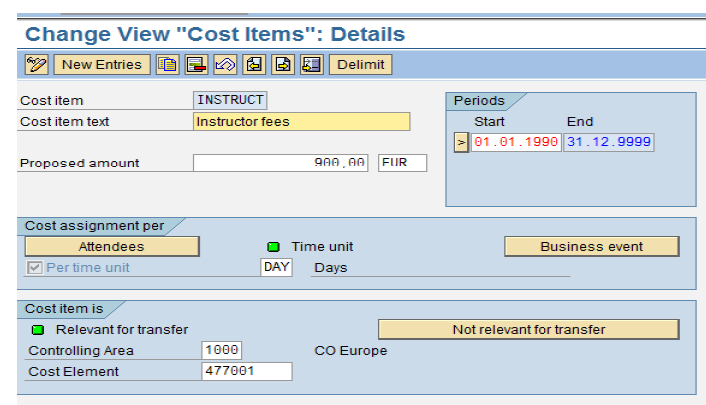Click the Cost Element input field
This screenshot has width=706, height=405.
(247, 372)
